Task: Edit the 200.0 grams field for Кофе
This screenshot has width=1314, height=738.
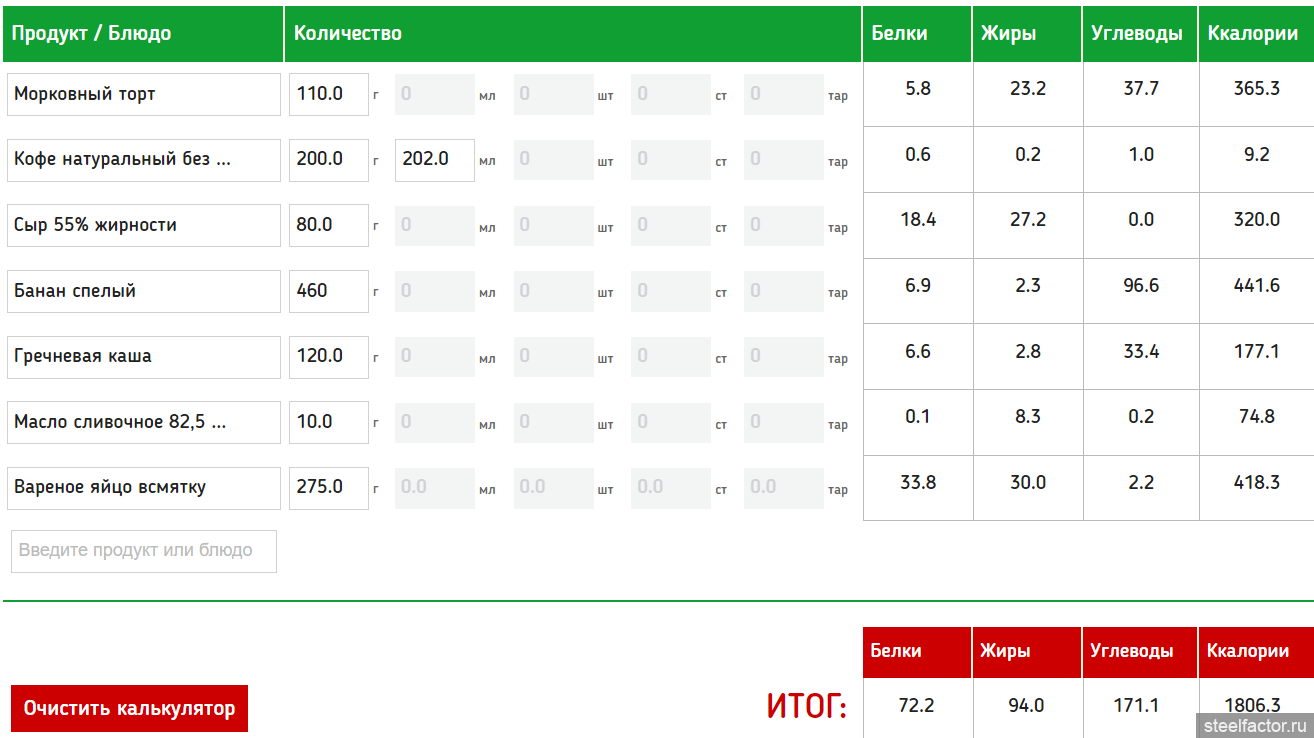Action: tap(329, 160)
